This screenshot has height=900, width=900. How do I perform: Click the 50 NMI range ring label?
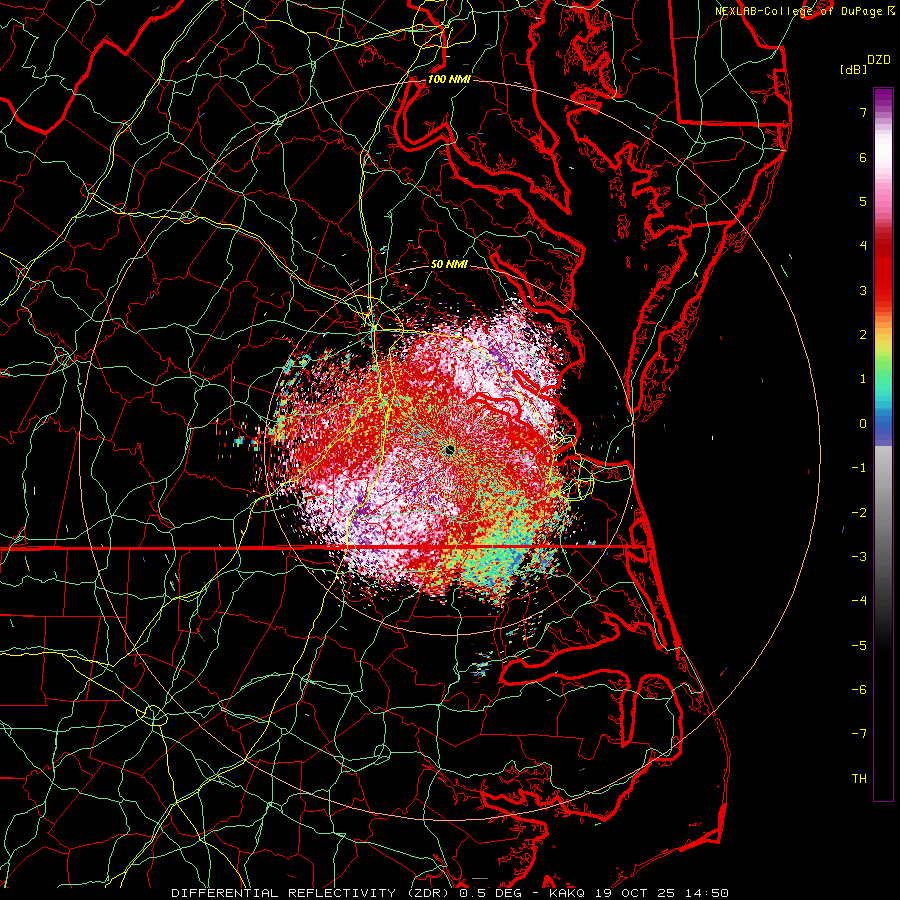[x=449, y=264]
